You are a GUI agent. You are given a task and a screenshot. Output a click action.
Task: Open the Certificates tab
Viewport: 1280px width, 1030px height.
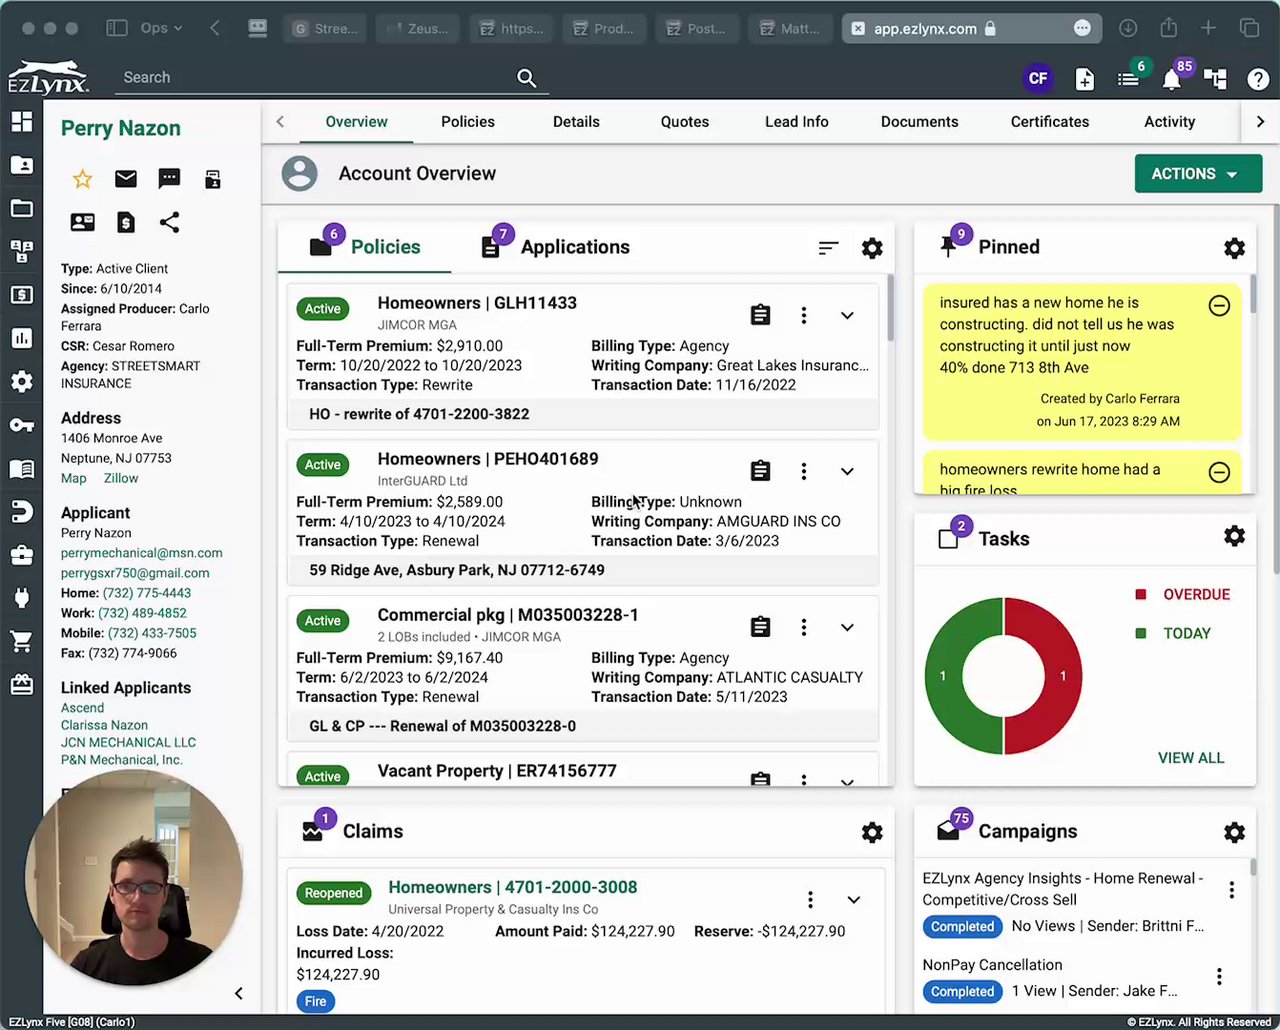tap(1050, 122)
